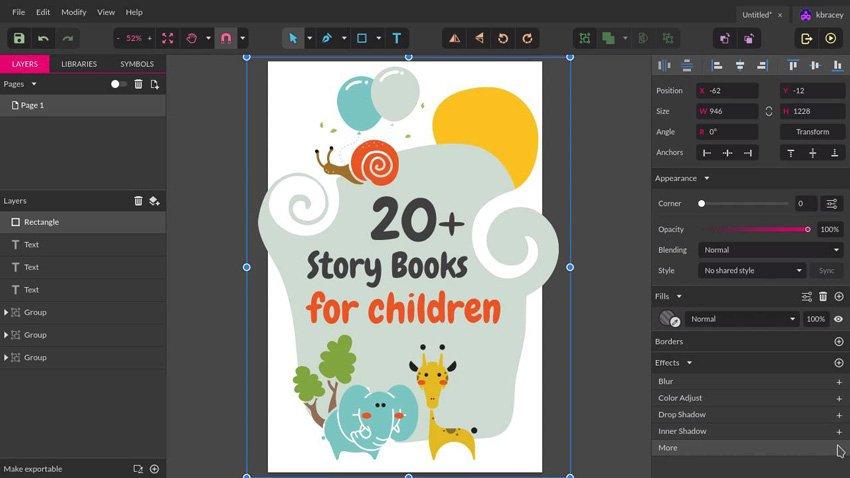Rotate the selection clockwise
Image resolution: width=850 pixels, height=478 pixels.
coord(527,38)
